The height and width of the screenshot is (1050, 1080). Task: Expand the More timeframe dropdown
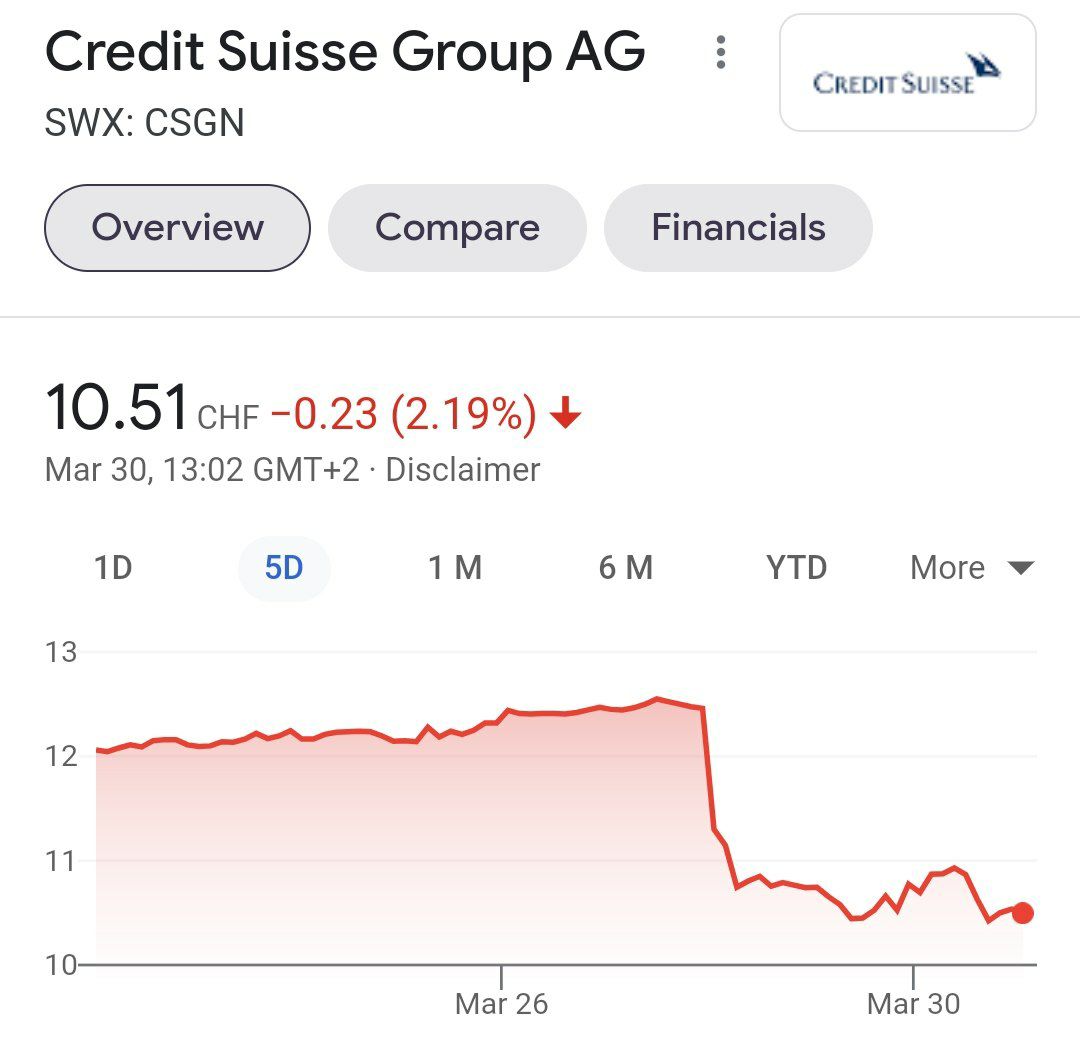945,567
